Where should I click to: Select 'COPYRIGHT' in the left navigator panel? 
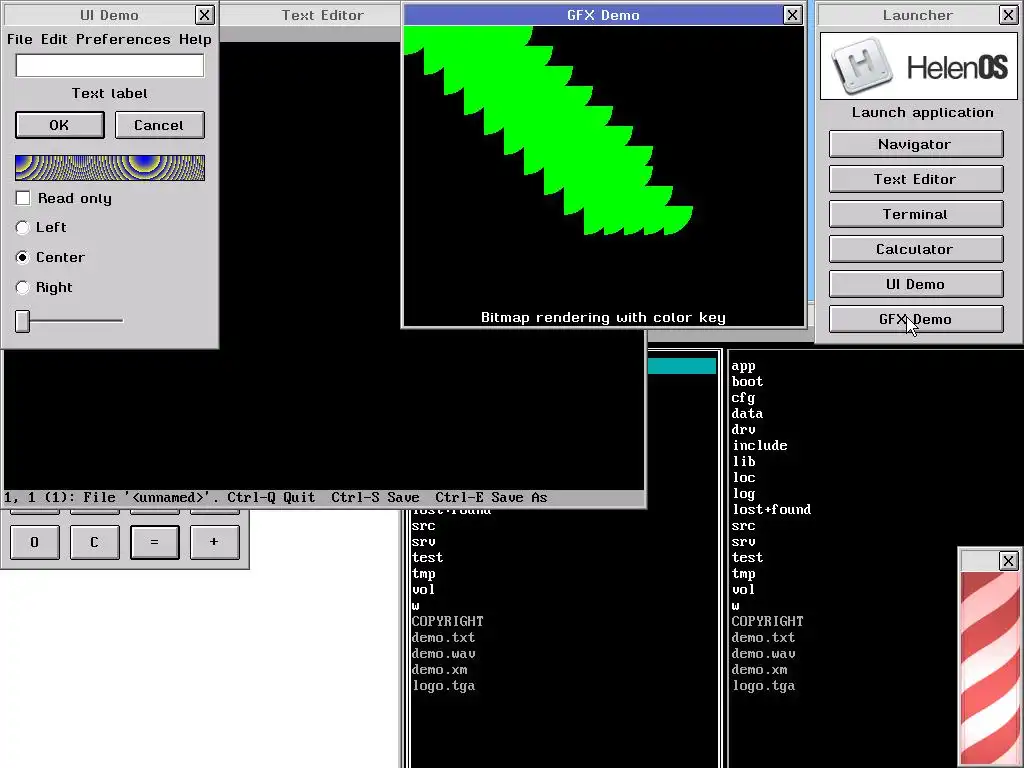coord(447,621)
